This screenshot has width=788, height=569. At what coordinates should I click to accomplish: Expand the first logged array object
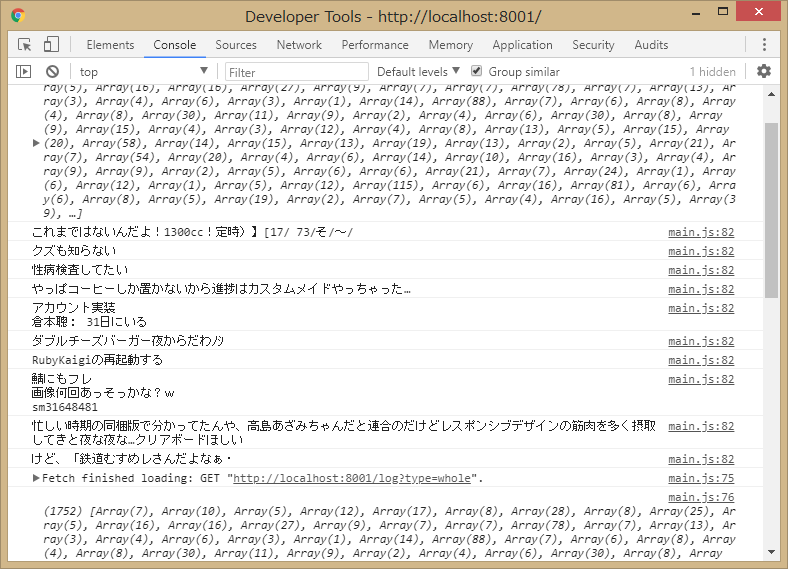point(37,143)
